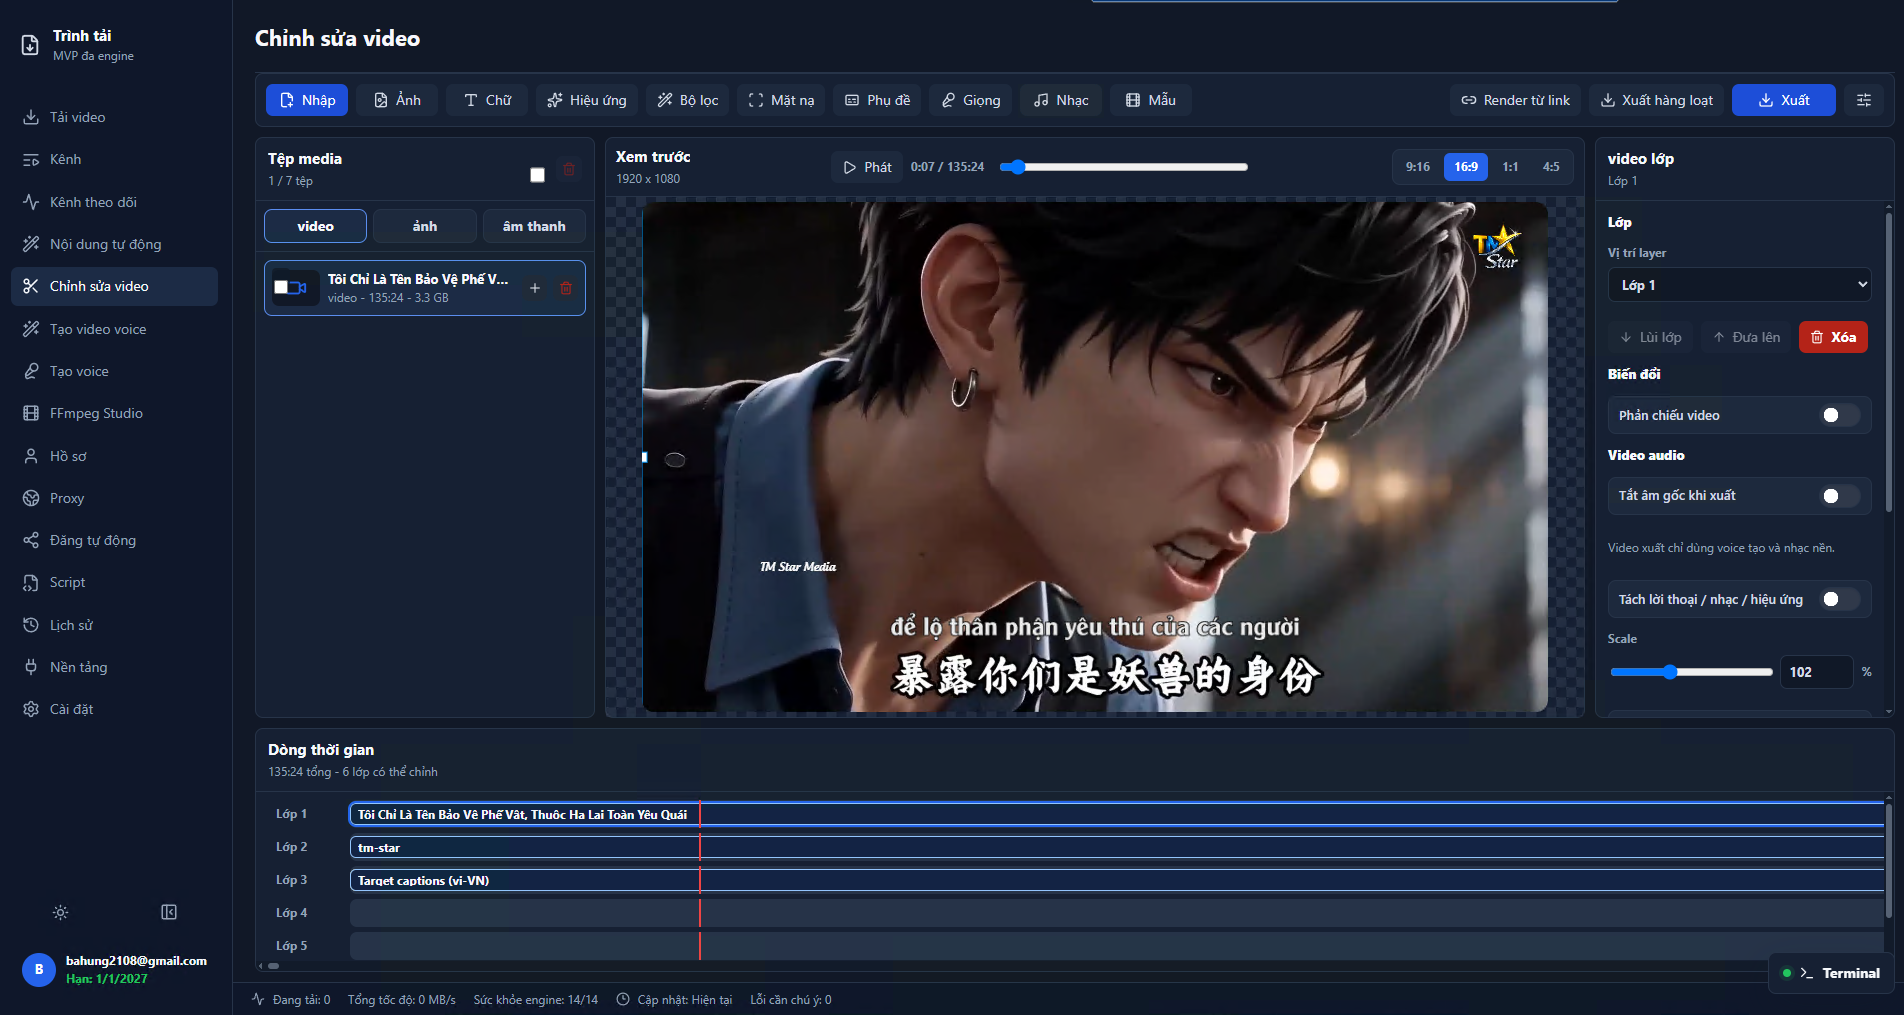Select 1:1 aspect ratio
This screenshot has width=1904, height=1015.
tap(1510, 167)
